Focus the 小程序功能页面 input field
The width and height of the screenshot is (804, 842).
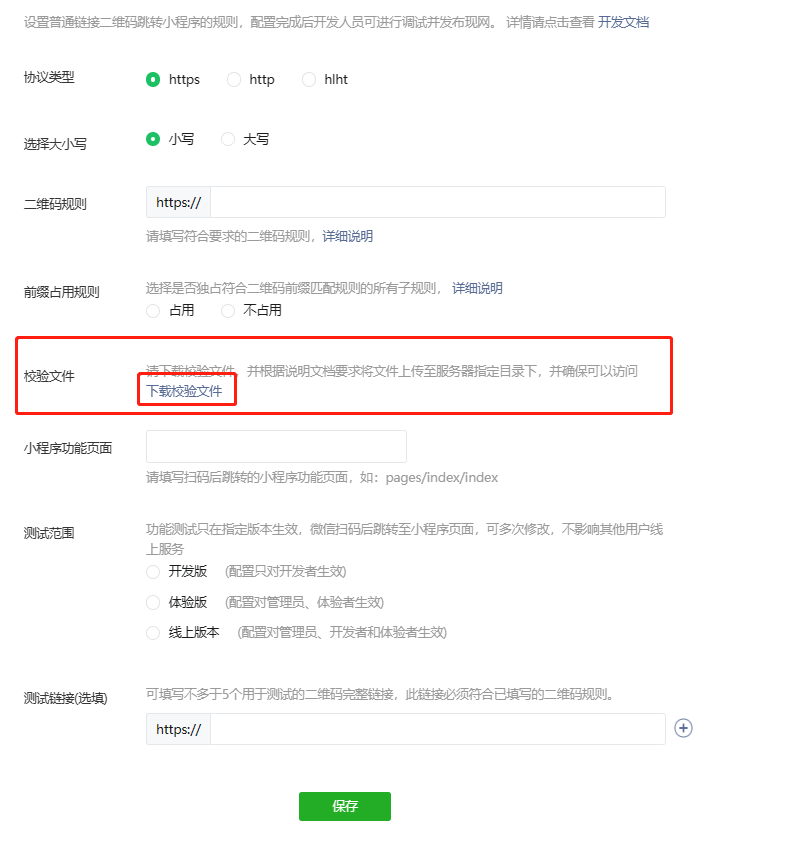point(276,446)
